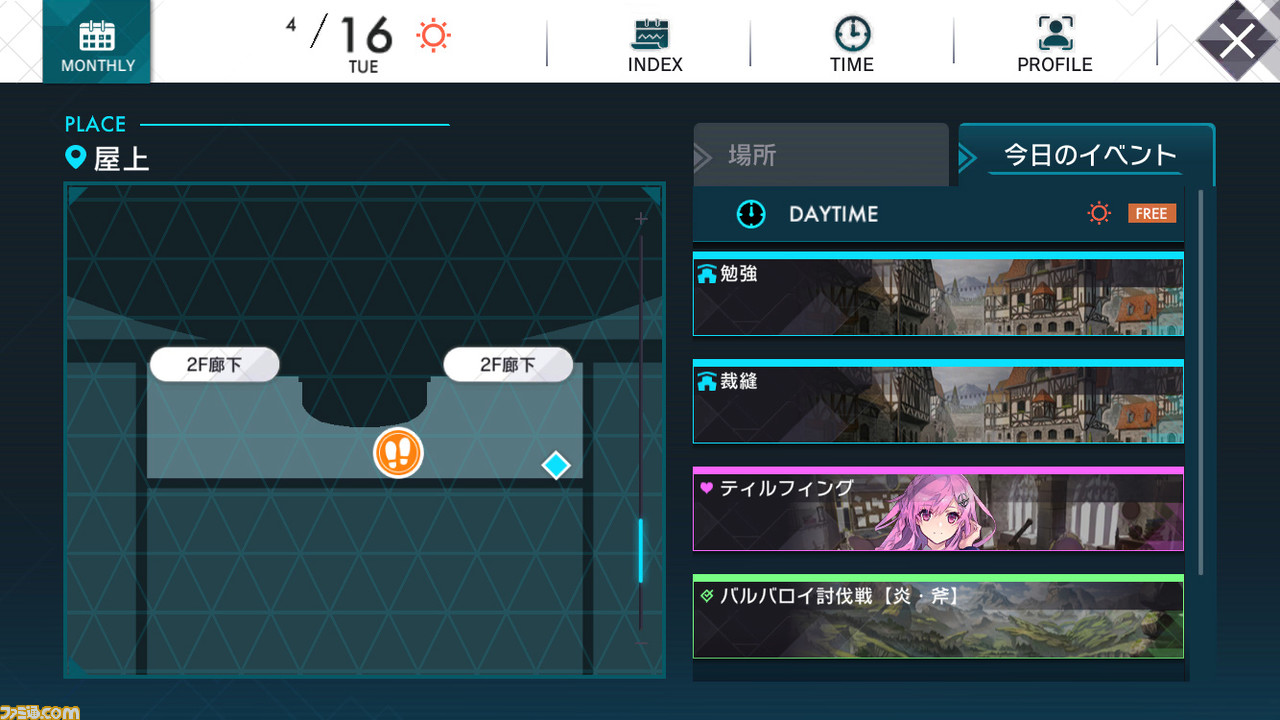Click the sun weather icon beside date
This screenshot has width=1280, height=720.
click(x=434, y=36)
